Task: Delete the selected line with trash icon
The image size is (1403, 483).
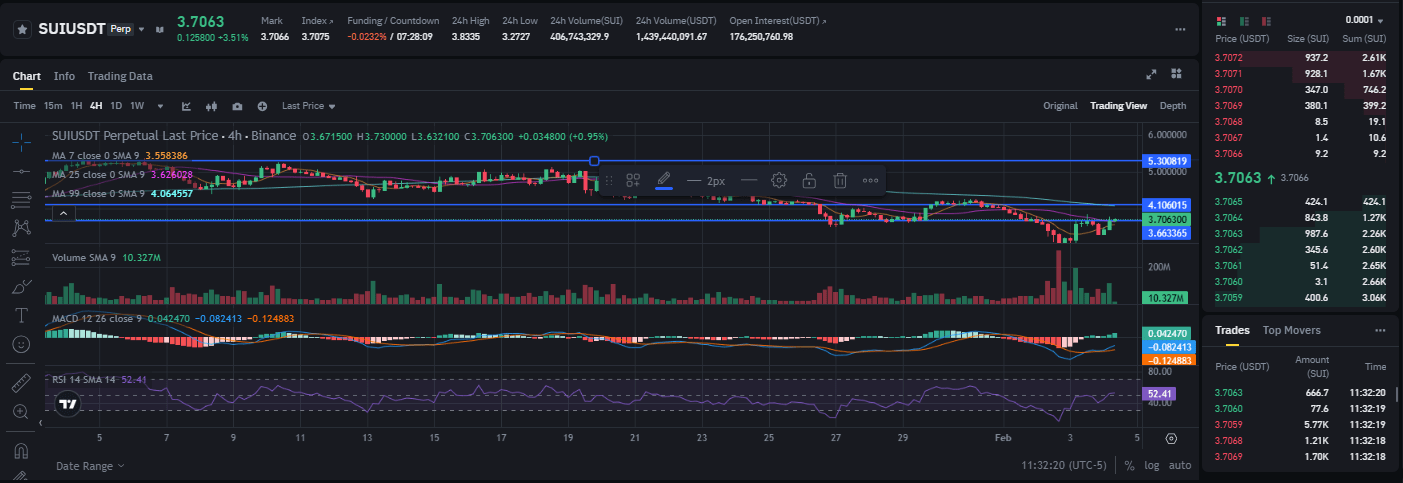Action: (x=840, y=181)
